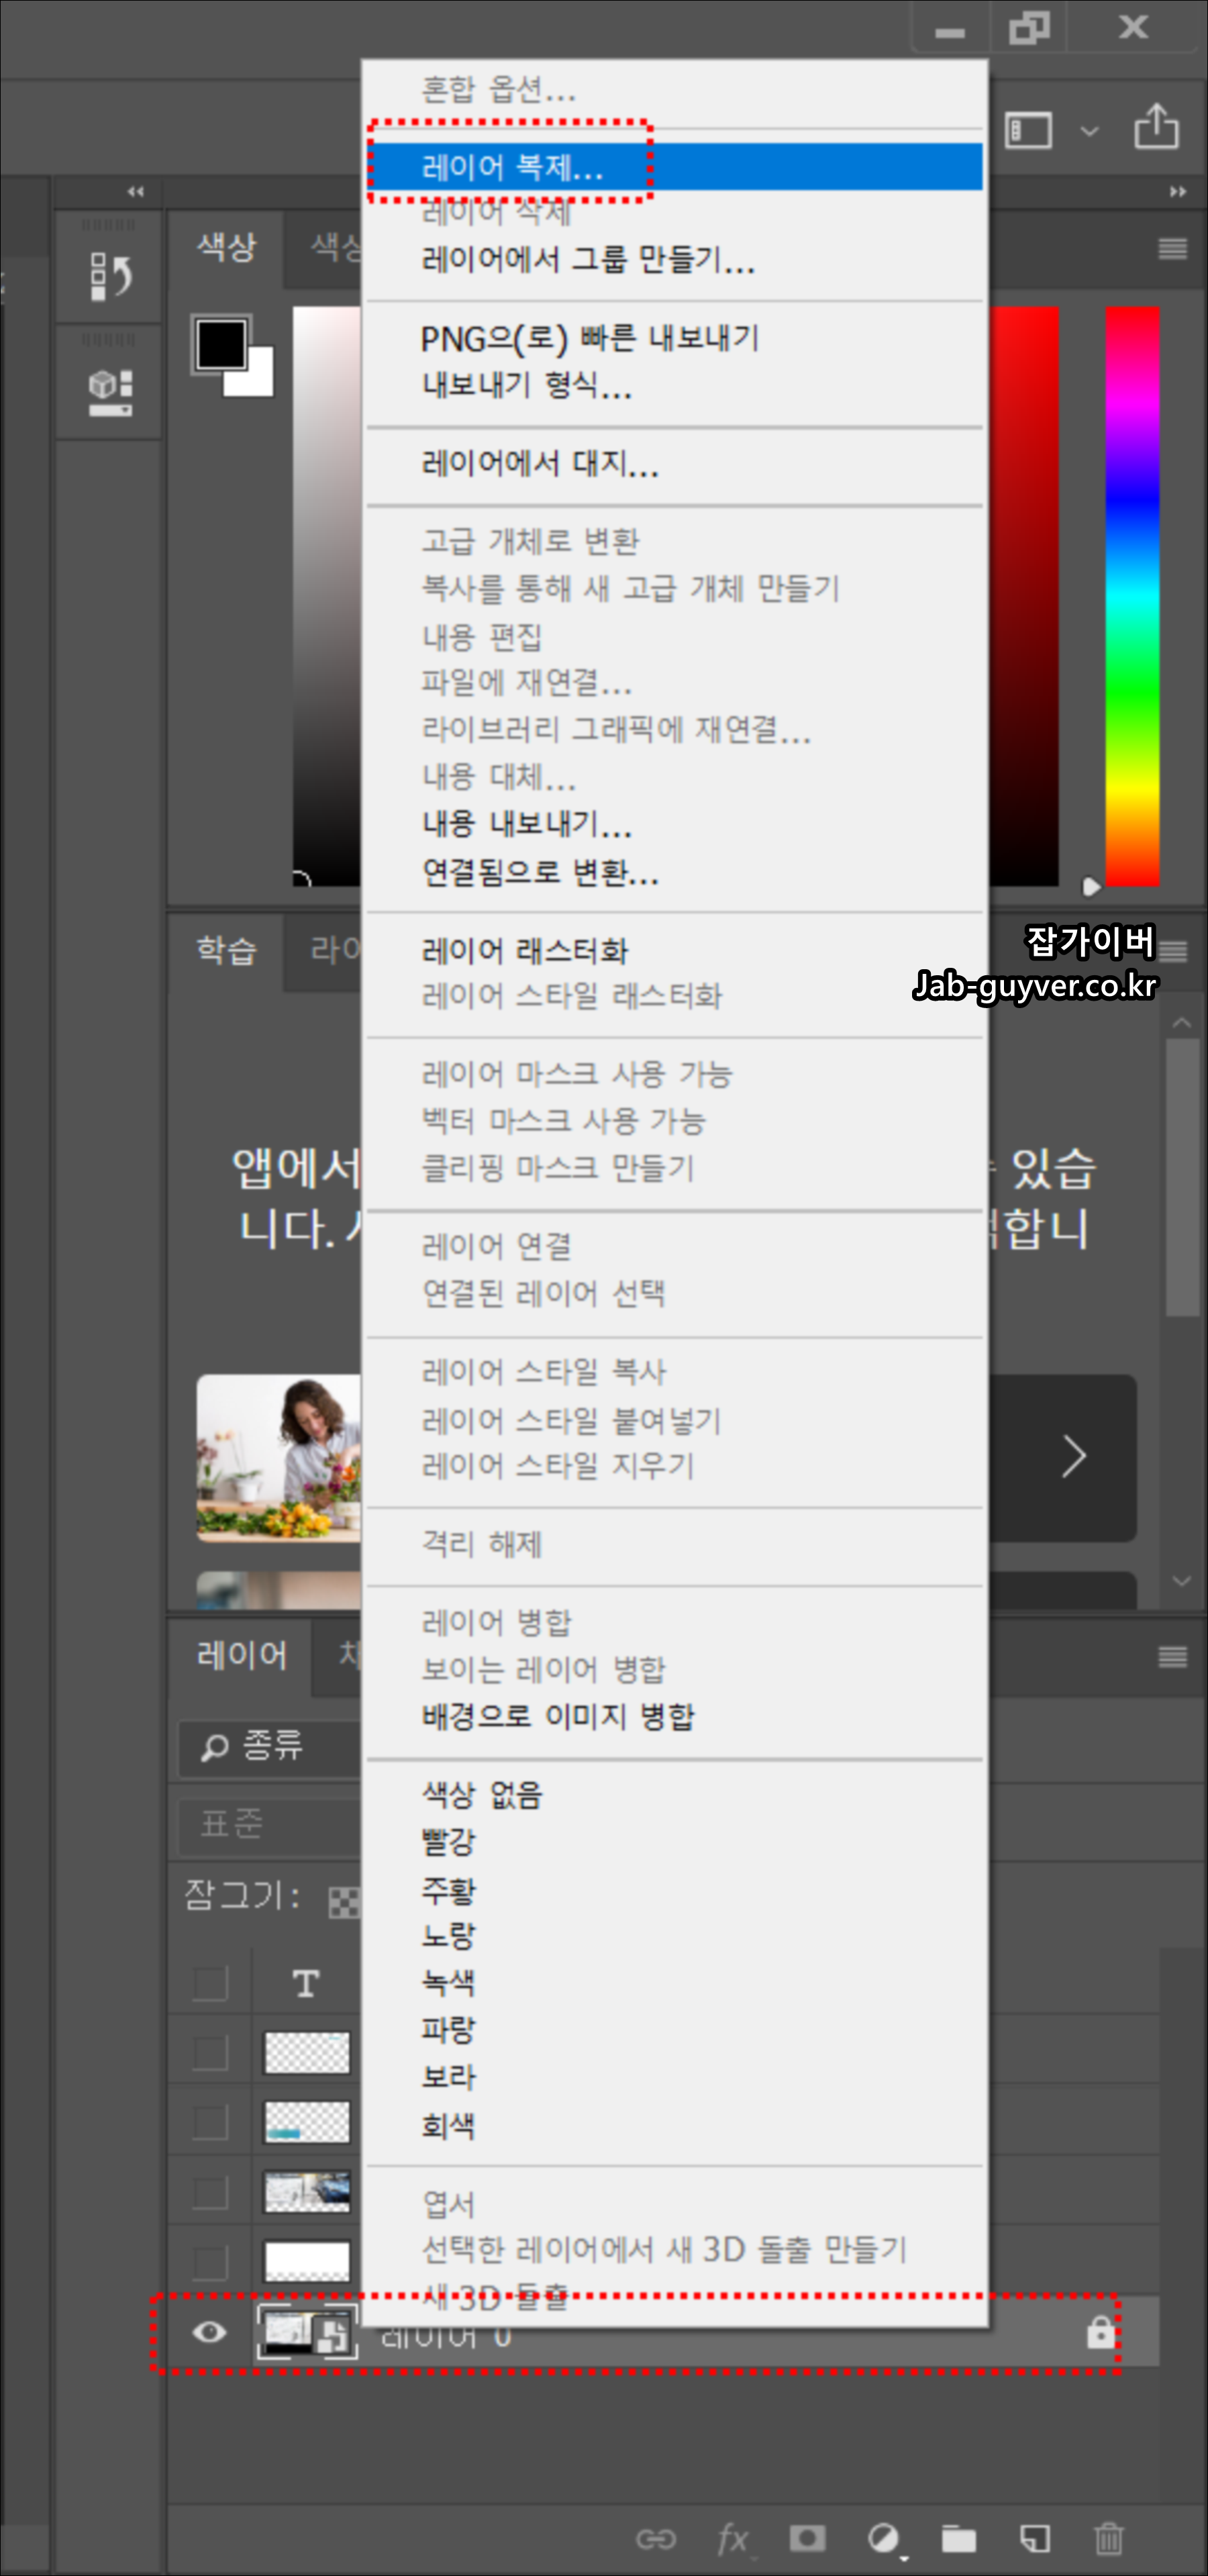Image resolution: width=1208 pixels, height=2576 pixels.
Task: Click tutorial card right chevron arrow
Action: (x=1074, y=1456)
